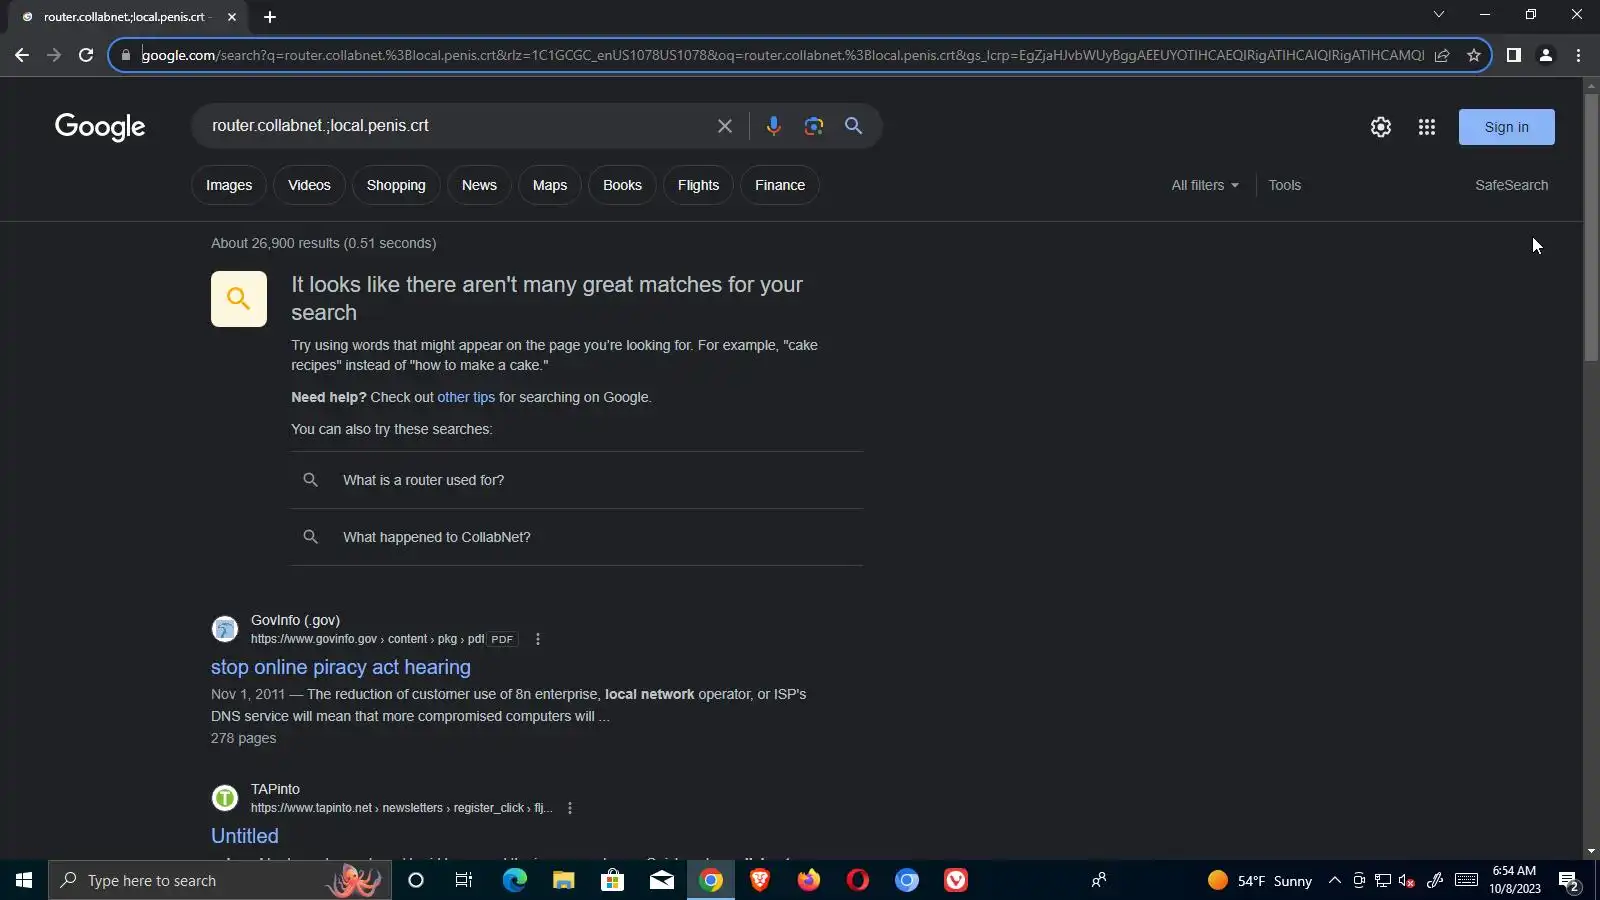The image size is (1600, 900).
Task: Open Google quick settings gear
Action: pyautogui.click(x=1381, y=127)
